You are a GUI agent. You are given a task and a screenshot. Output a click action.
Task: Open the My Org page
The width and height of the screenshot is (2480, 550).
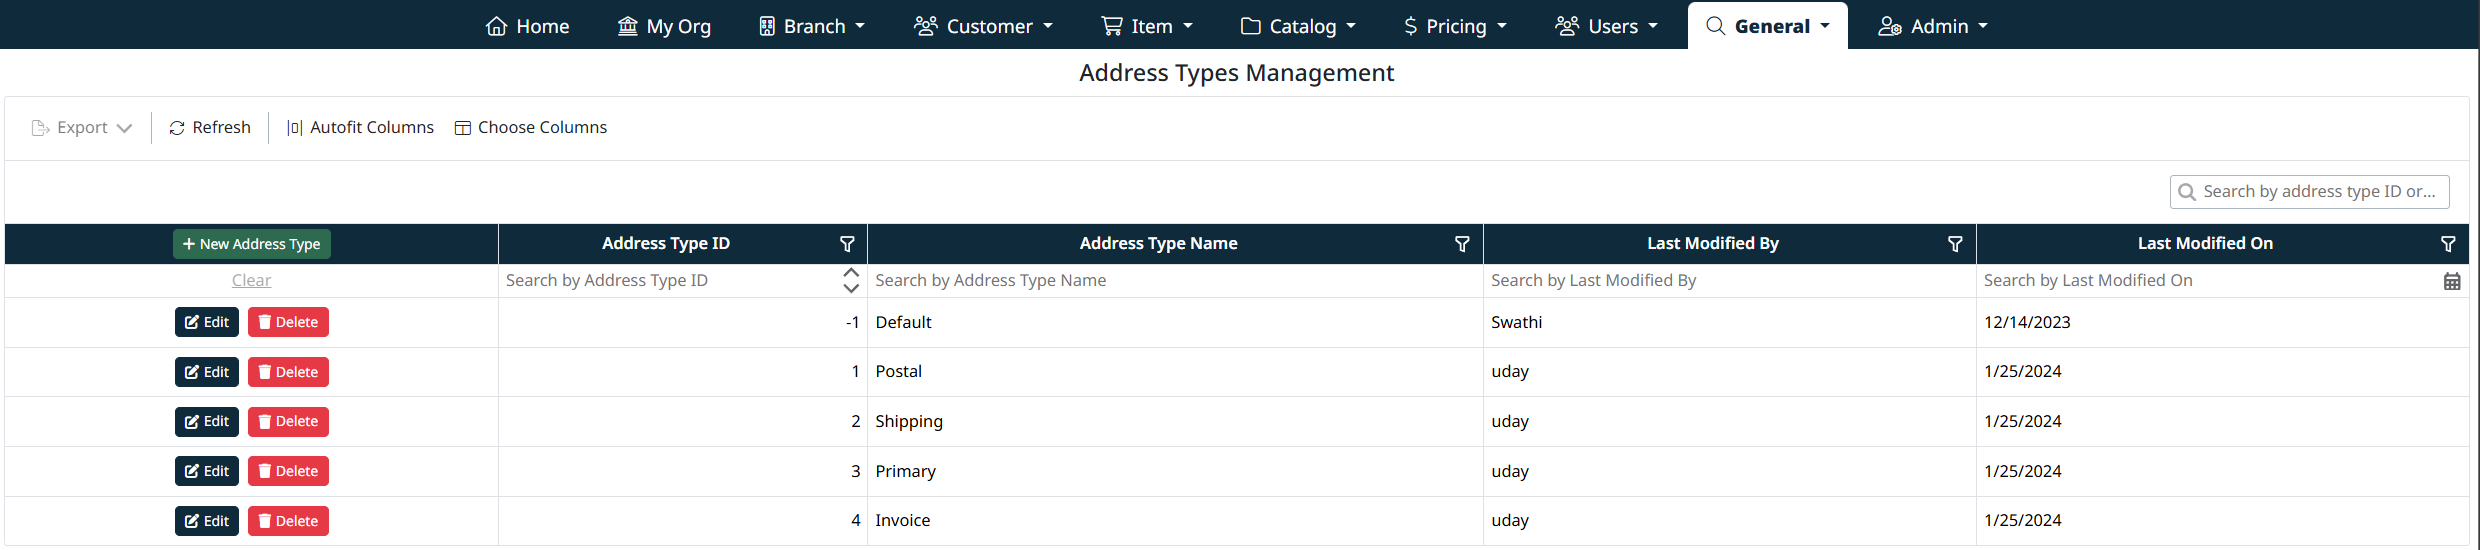pos(665,26)
